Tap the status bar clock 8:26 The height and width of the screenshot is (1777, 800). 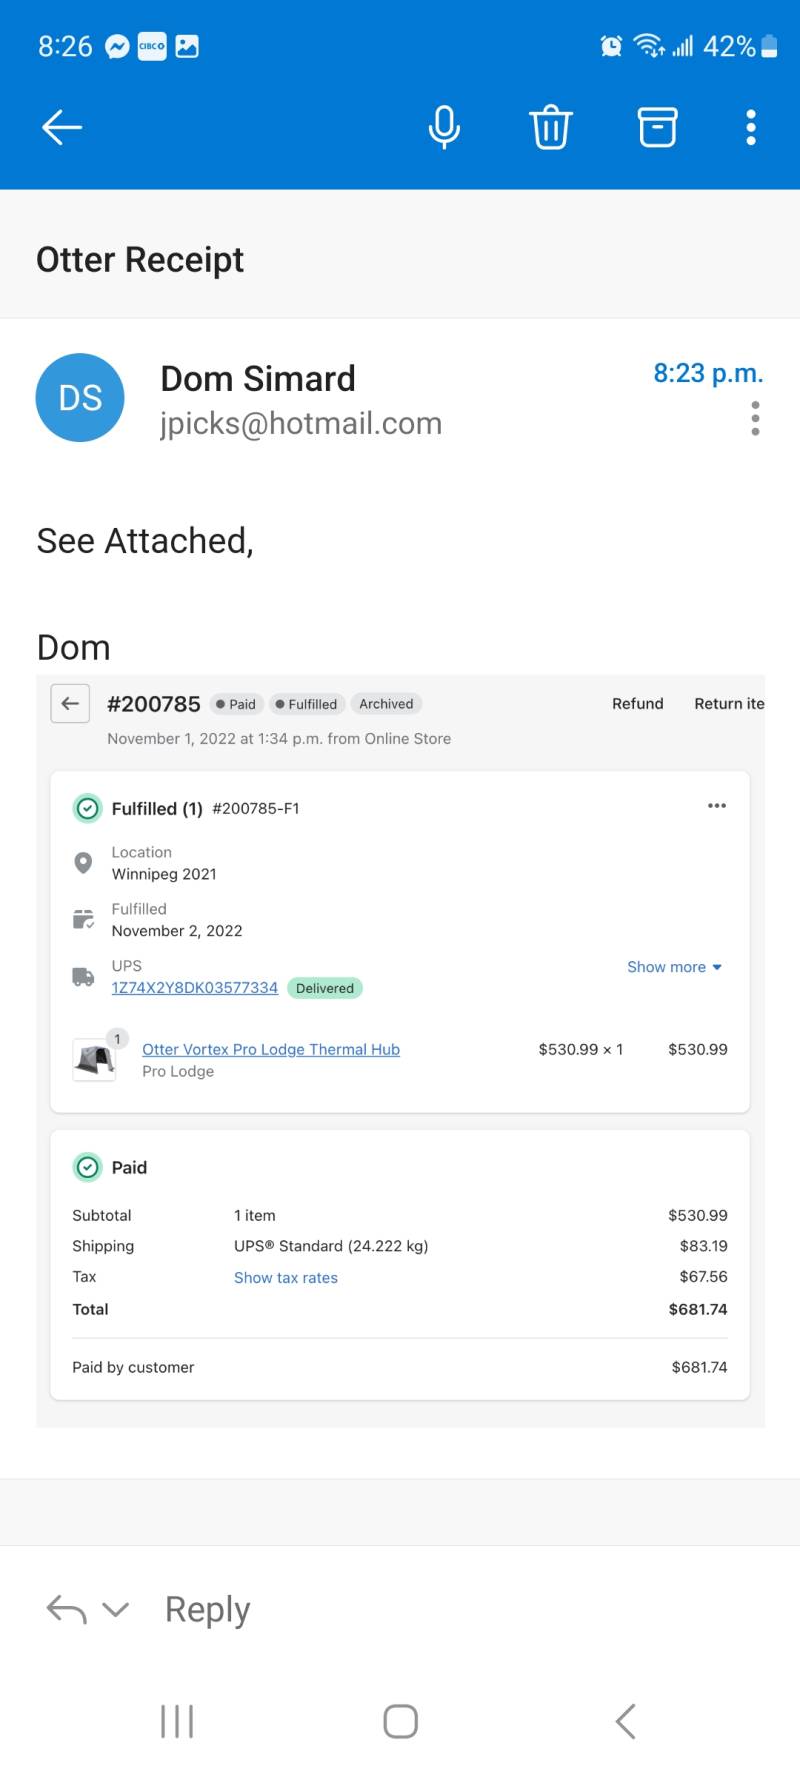65,46
